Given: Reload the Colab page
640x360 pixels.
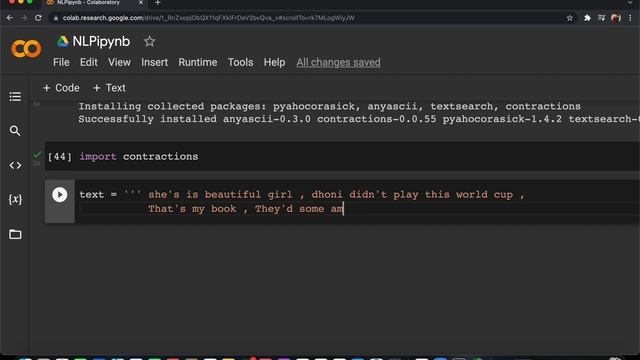Looking at the screenshot, I should [38, 18].
